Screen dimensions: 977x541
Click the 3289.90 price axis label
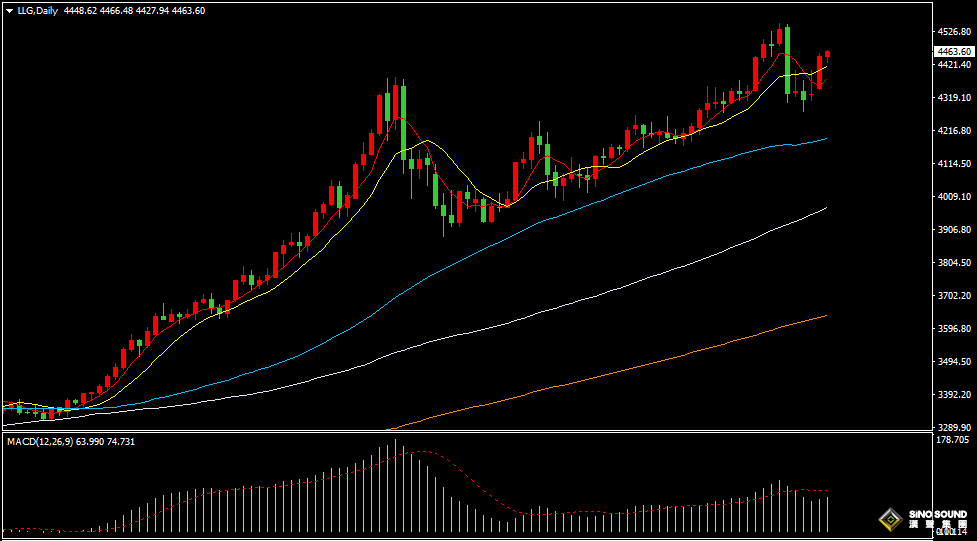pyautogui.click(x=952, y=427)
